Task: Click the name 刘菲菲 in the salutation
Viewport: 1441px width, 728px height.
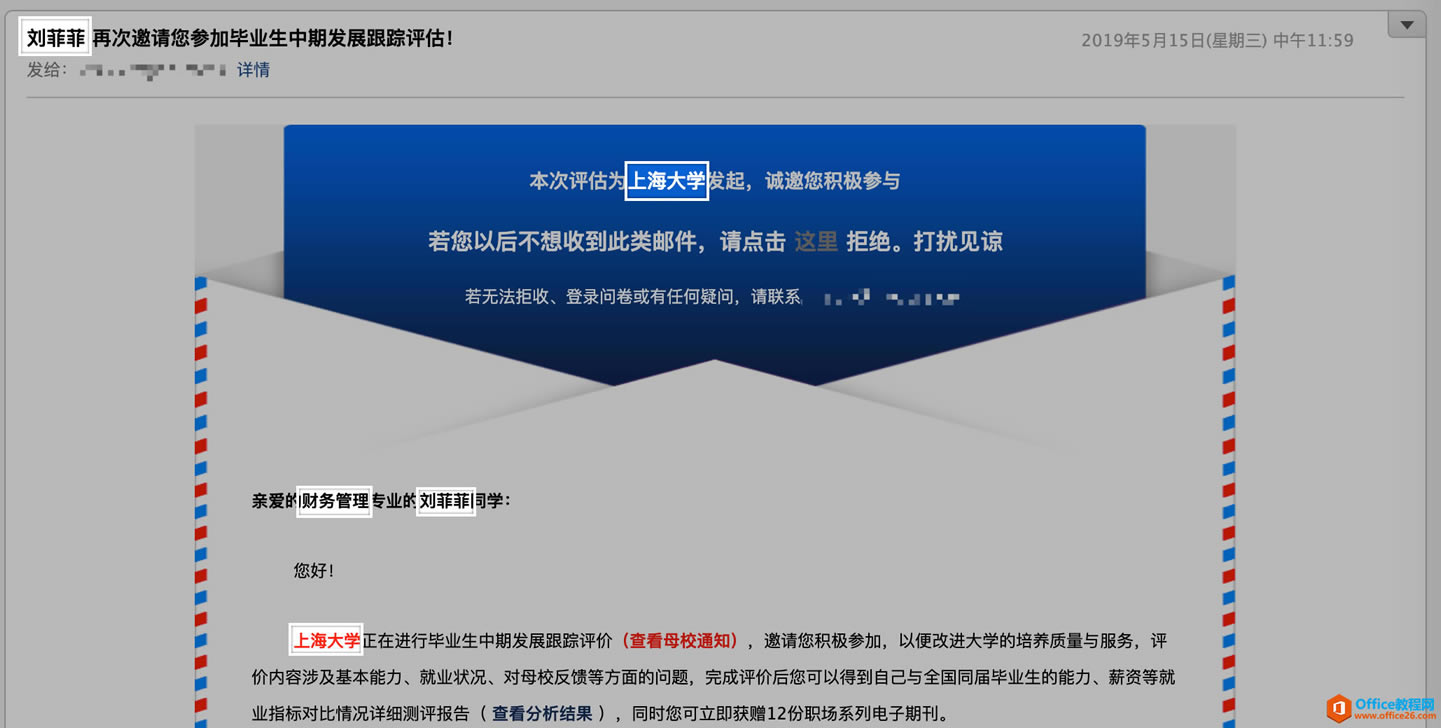Action: [445, 501]
